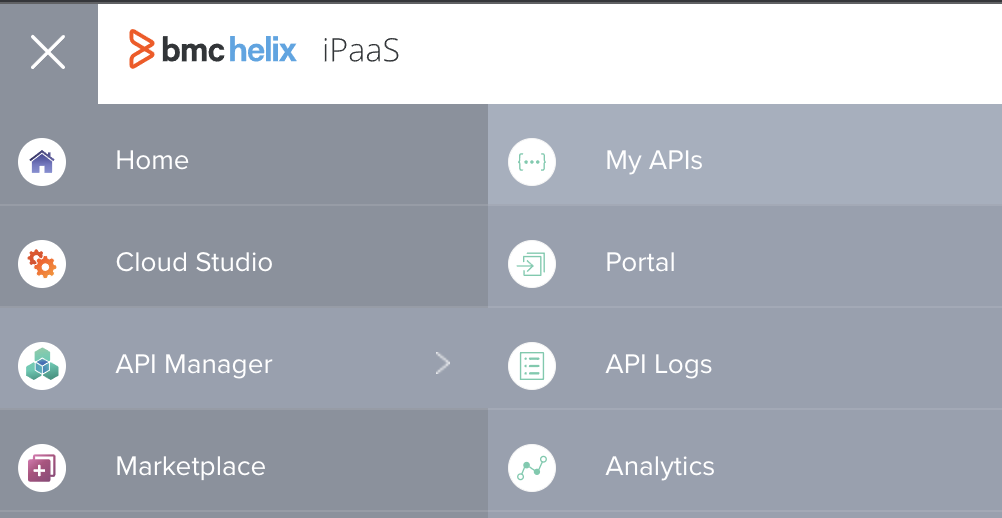The image size is (1002, 518).
Task: Click the Portal arrow-in-box icon
Action: point(532,264)
